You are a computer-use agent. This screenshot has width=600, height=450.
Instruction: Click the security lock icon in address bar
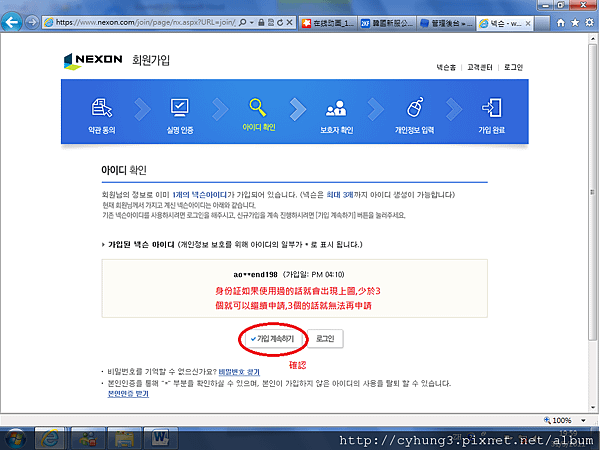[261, 23]
